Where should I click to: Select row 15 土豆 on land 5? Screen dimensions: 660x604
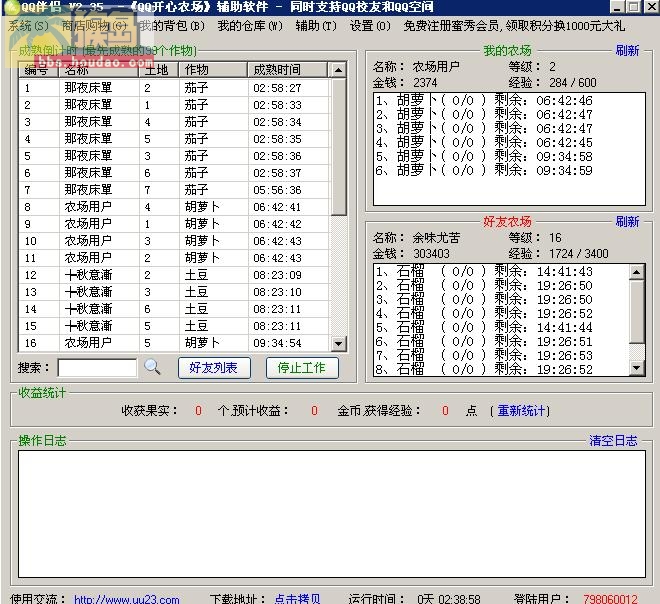174,326
